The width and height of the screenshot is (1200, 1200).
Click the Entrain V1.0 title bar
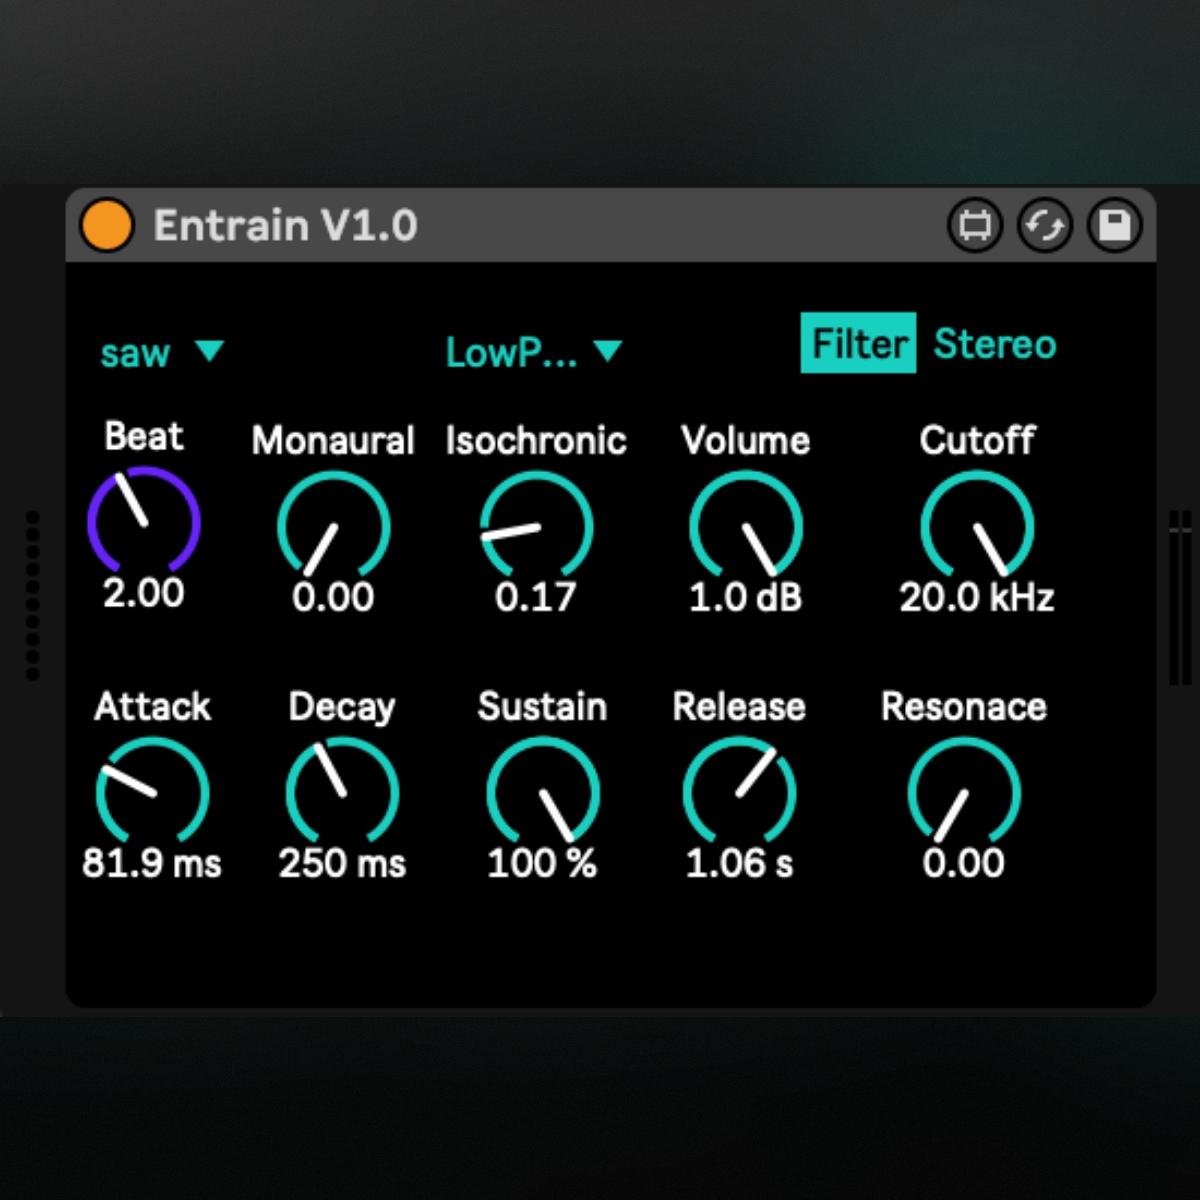coord(600,225)
